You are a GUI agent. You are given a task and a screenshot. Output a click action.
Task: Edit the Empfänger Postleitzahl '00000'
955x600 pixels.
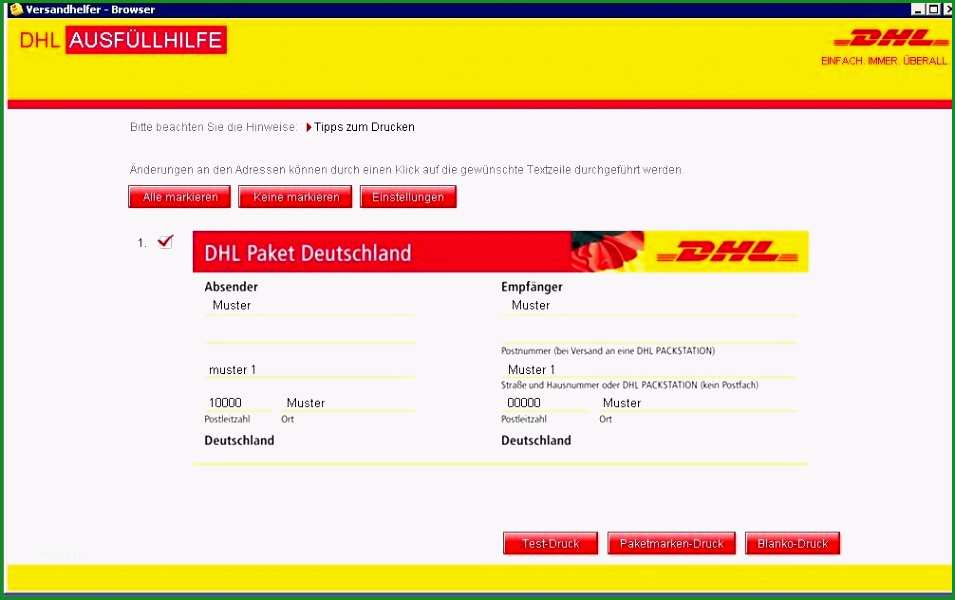(x=544, y=403)
